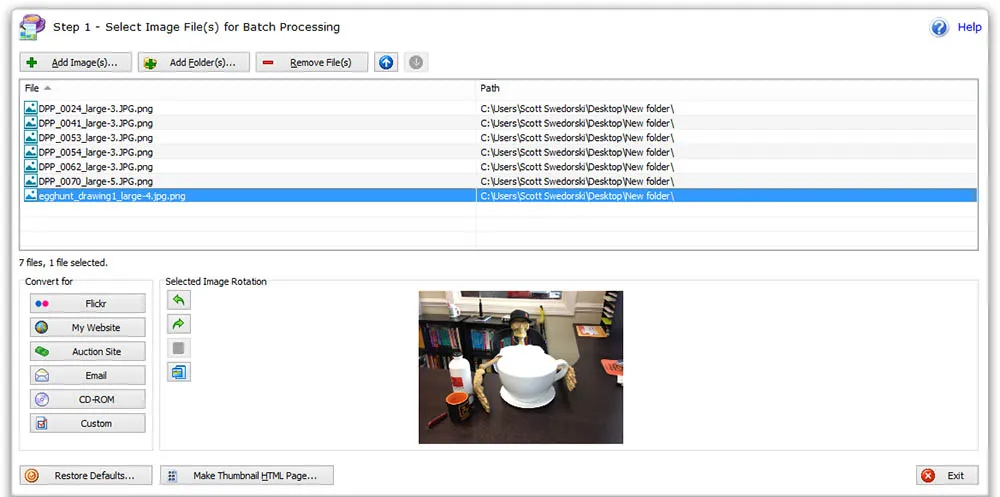This screenshot has width=1000, height=497.
Task: Click path cell of egghunt_drawing1 row
Action: (726, 196)
